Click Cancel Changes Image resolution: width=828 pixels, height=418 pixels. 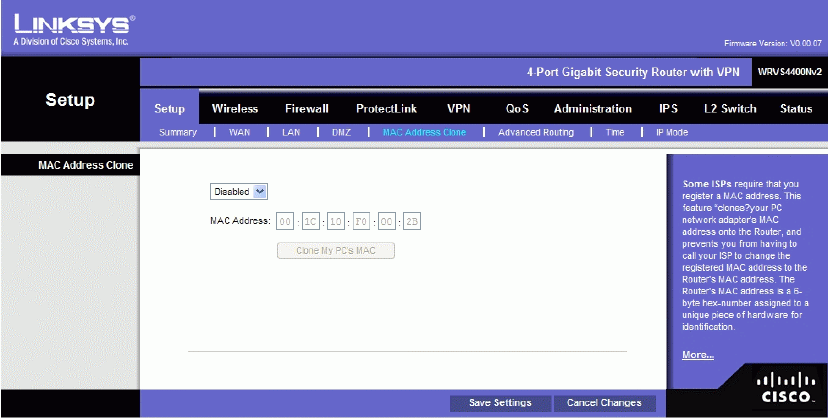pyautogui.click(x=604, y=403)
